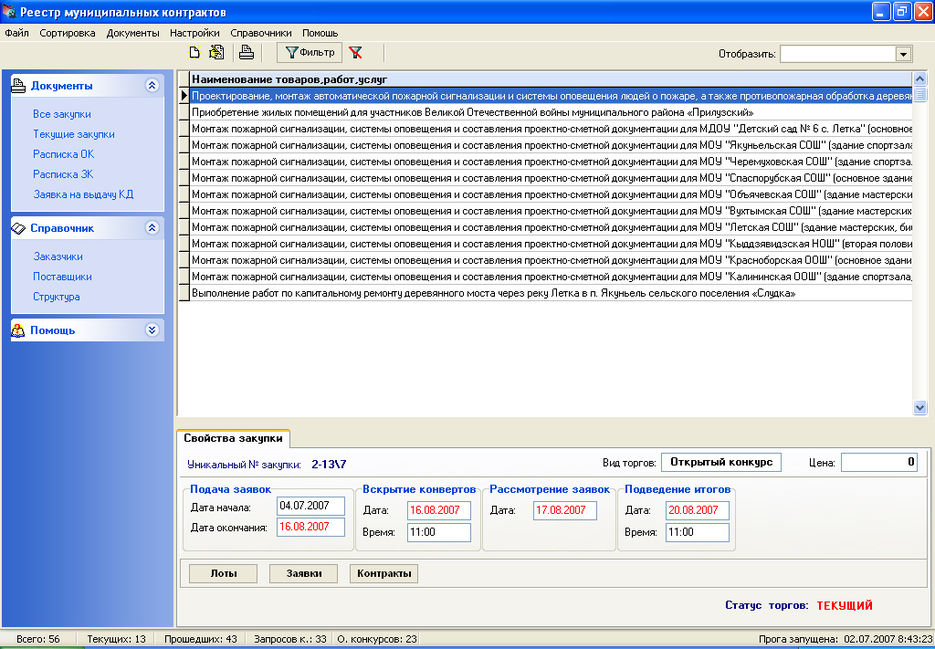Select row mentioning Красноборская ООШ
This screenshot has width=935, height=649.
point(551,260)
